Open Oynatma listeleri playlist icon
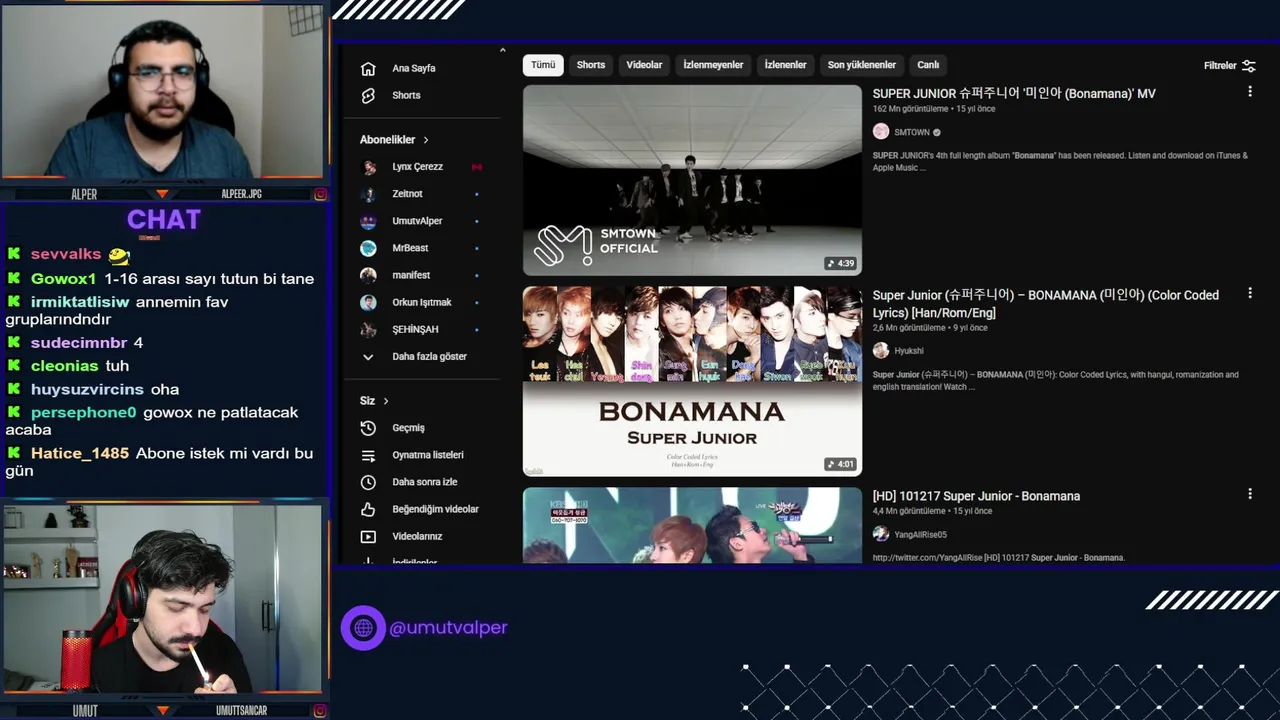The image size is (1280, 720). tap(368, 455)
